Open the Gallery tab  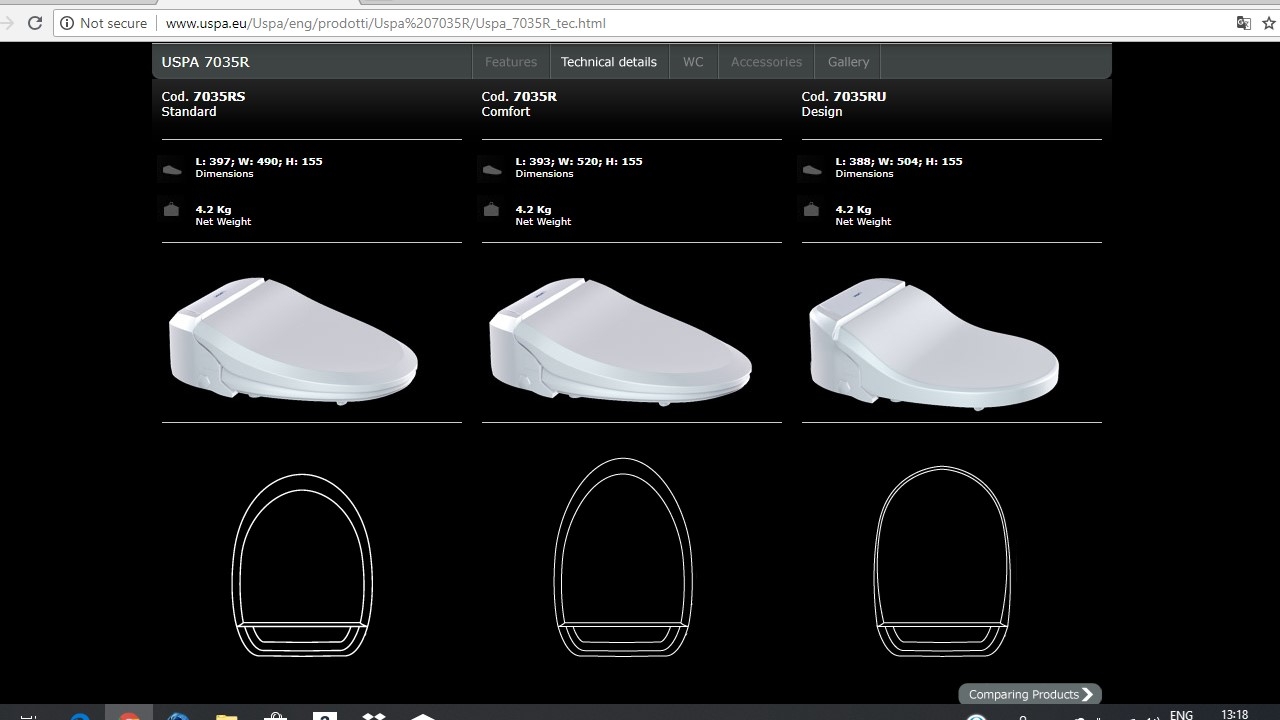[x=848, y=62]
